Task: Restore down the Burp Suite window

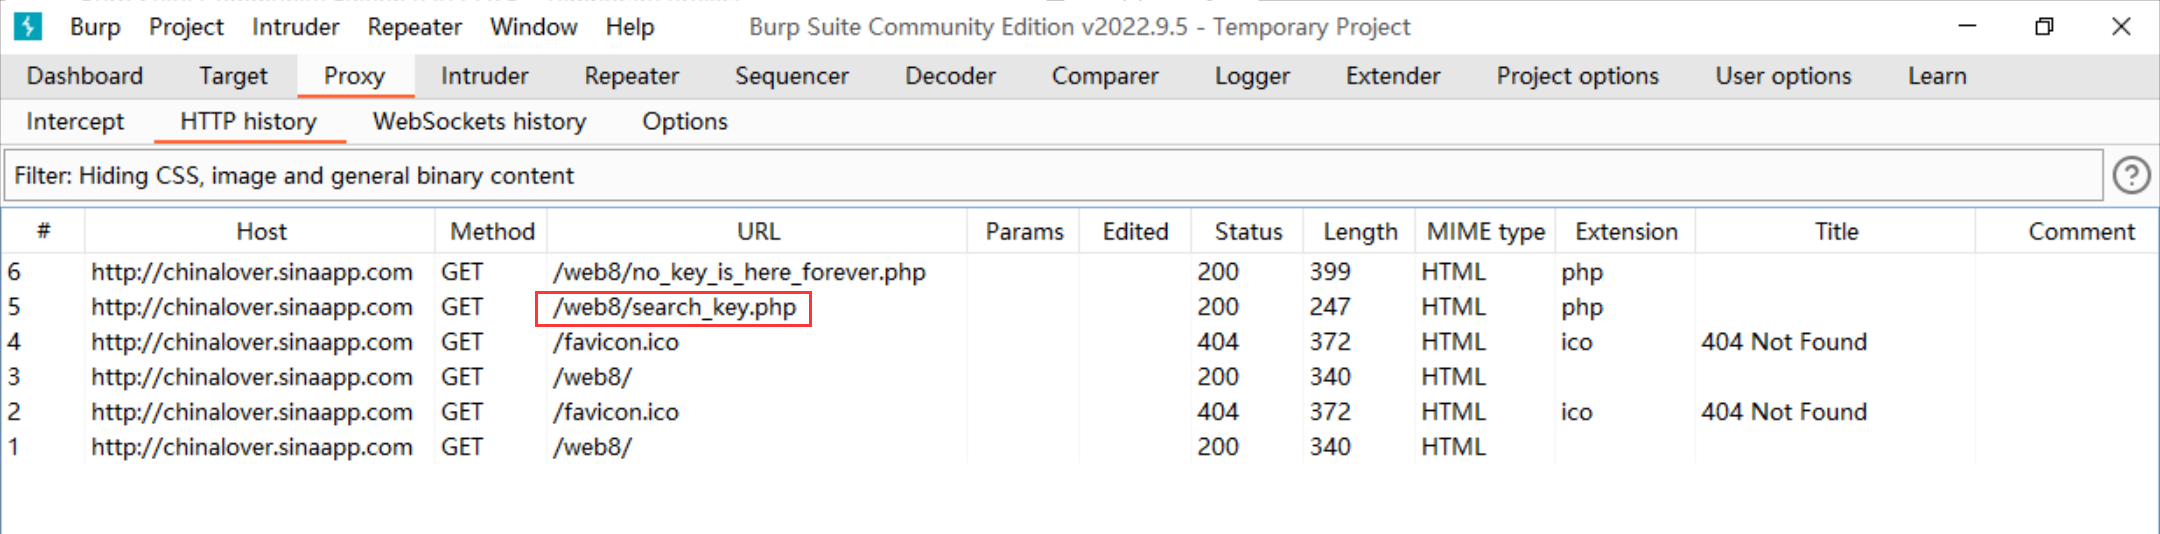Action: [2044, 27]
